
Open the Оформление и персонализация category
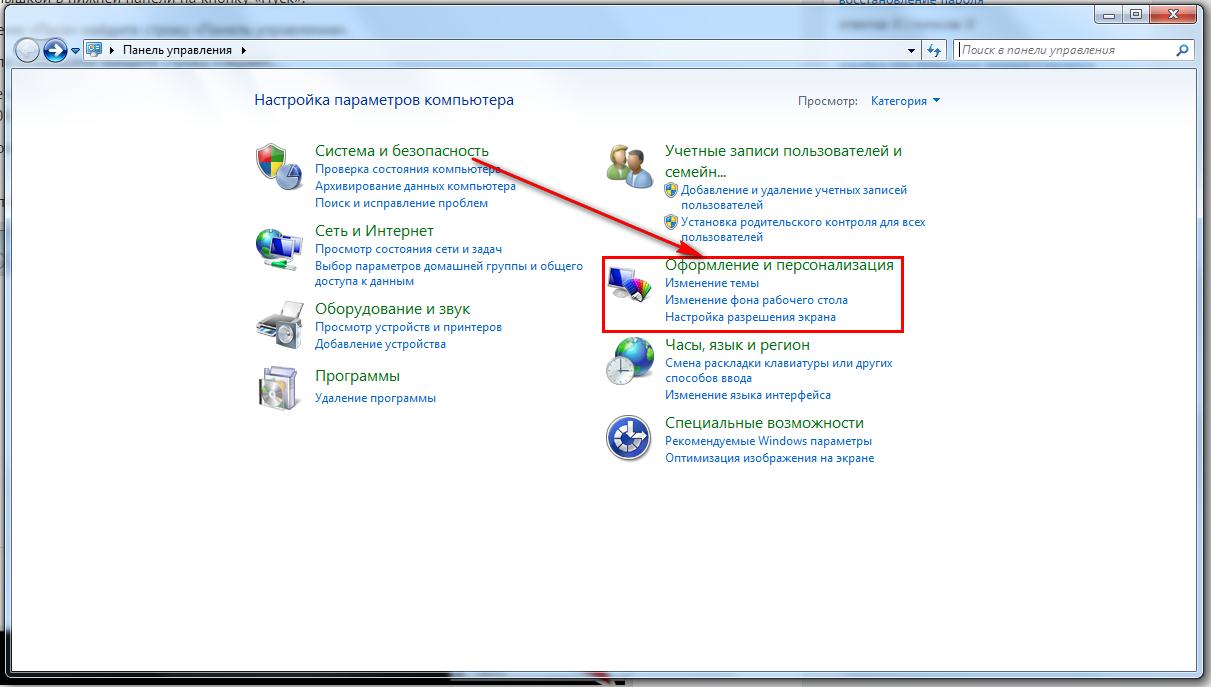[x=779, y=265]
